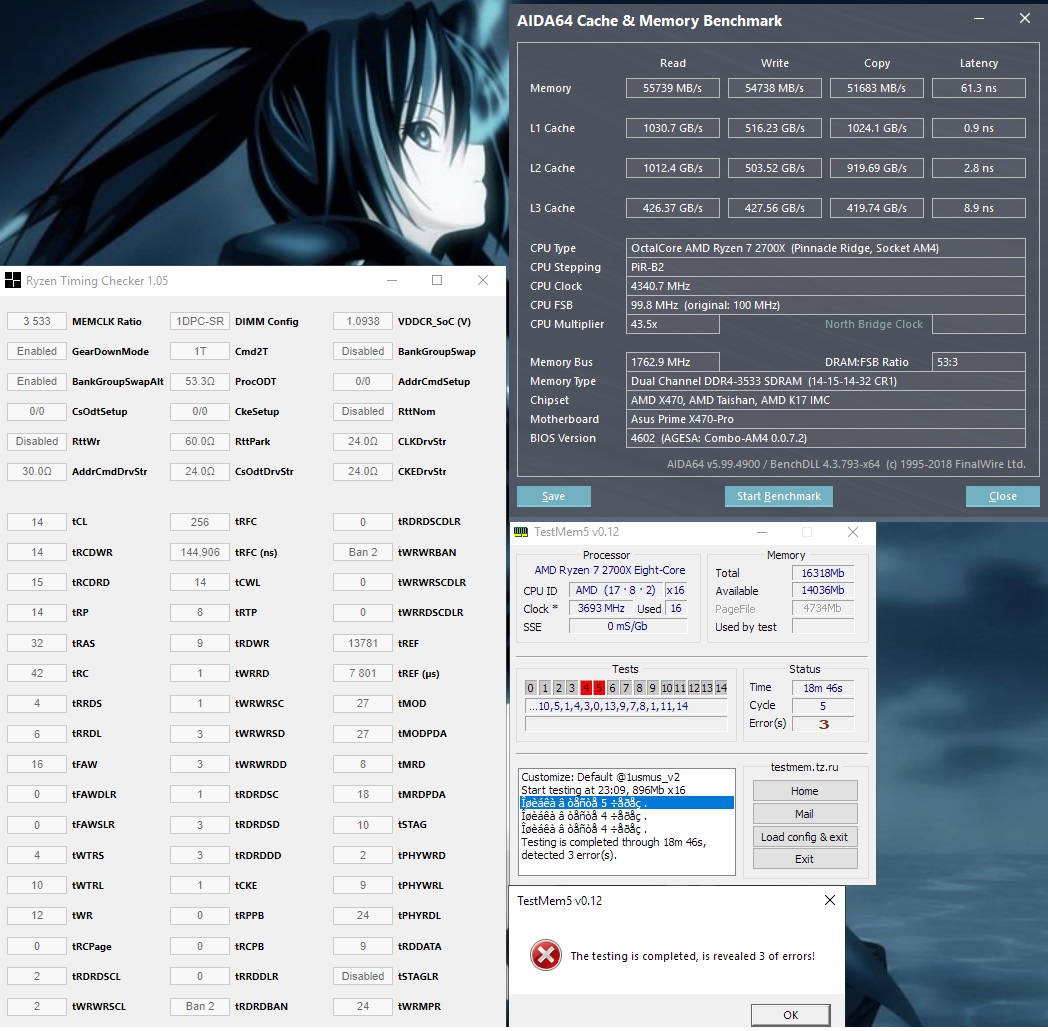The width and height of the screenshot is (1048, 1031).
Task: Save the AIDA64 benchmark results
Action: 553,496
